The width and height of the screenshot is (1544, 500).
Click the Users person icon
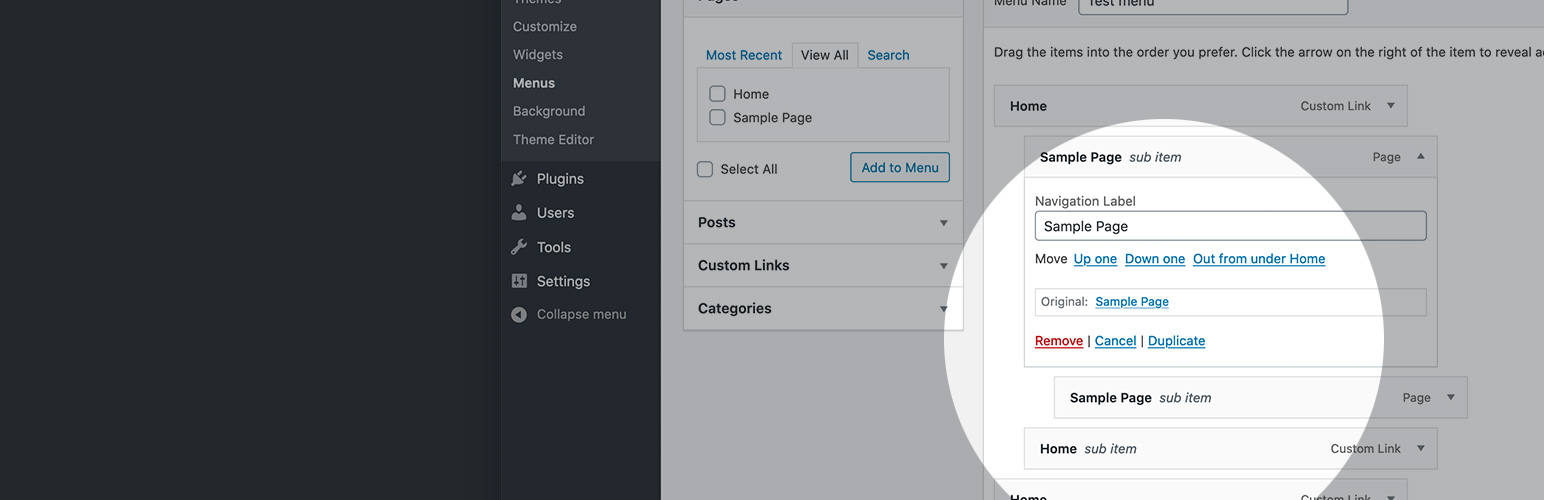[519, 213]
